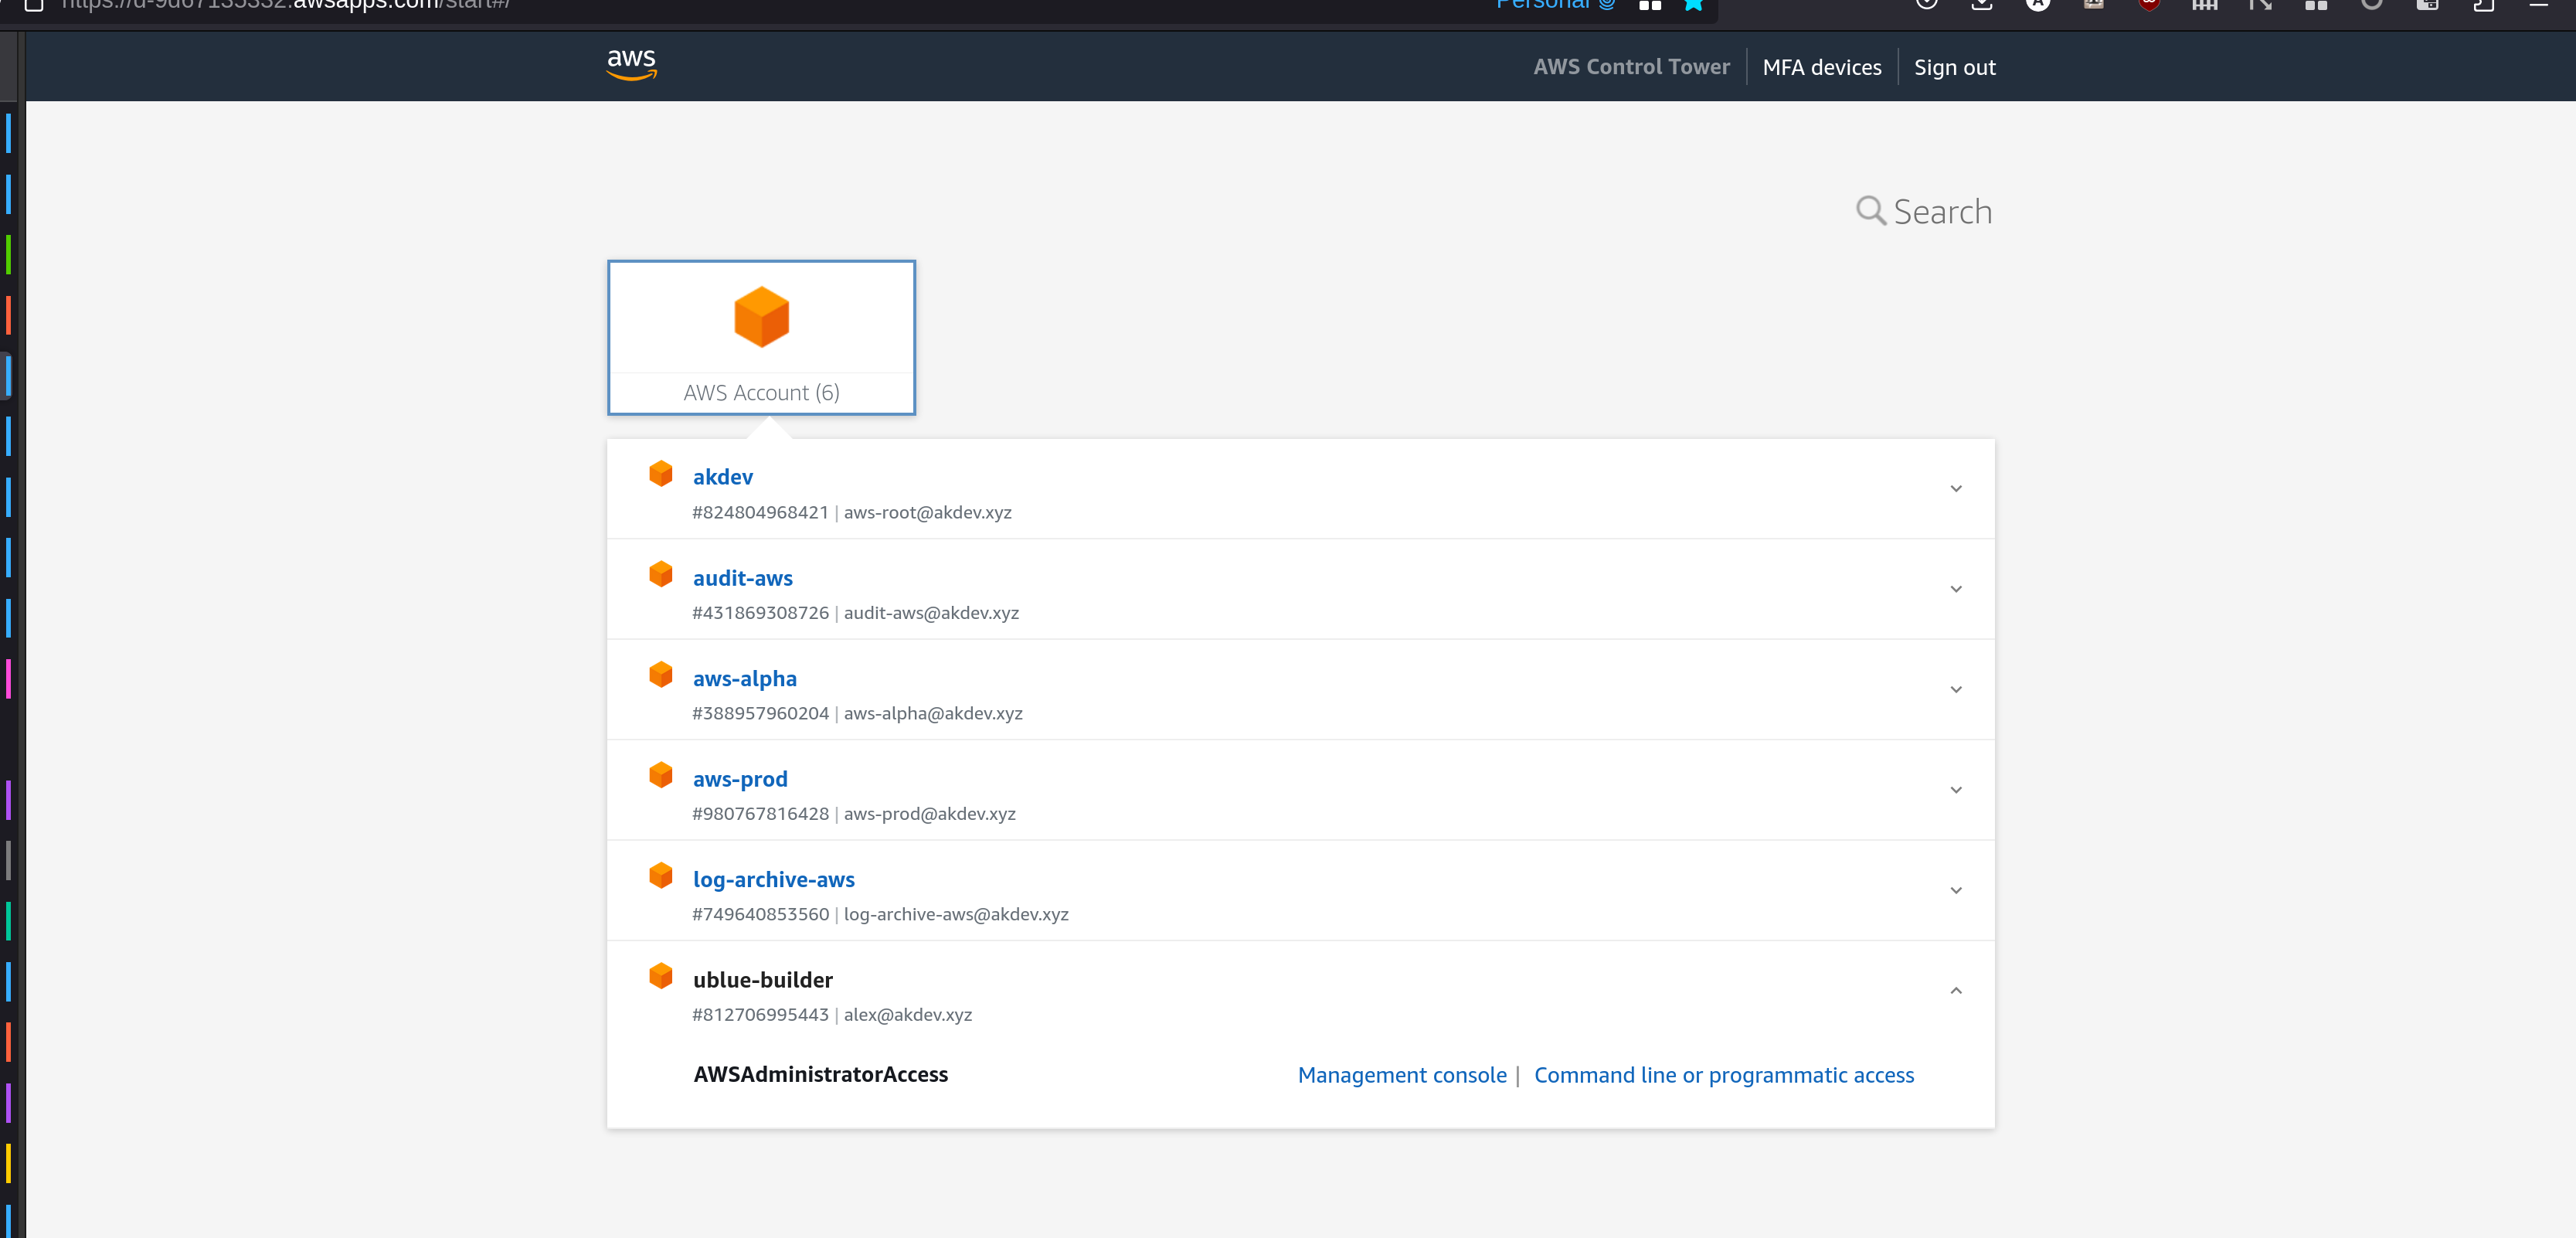Click the cube icon beside aws-alpha
This screenshot has width=2576, height=1238.
pos(660,674)
